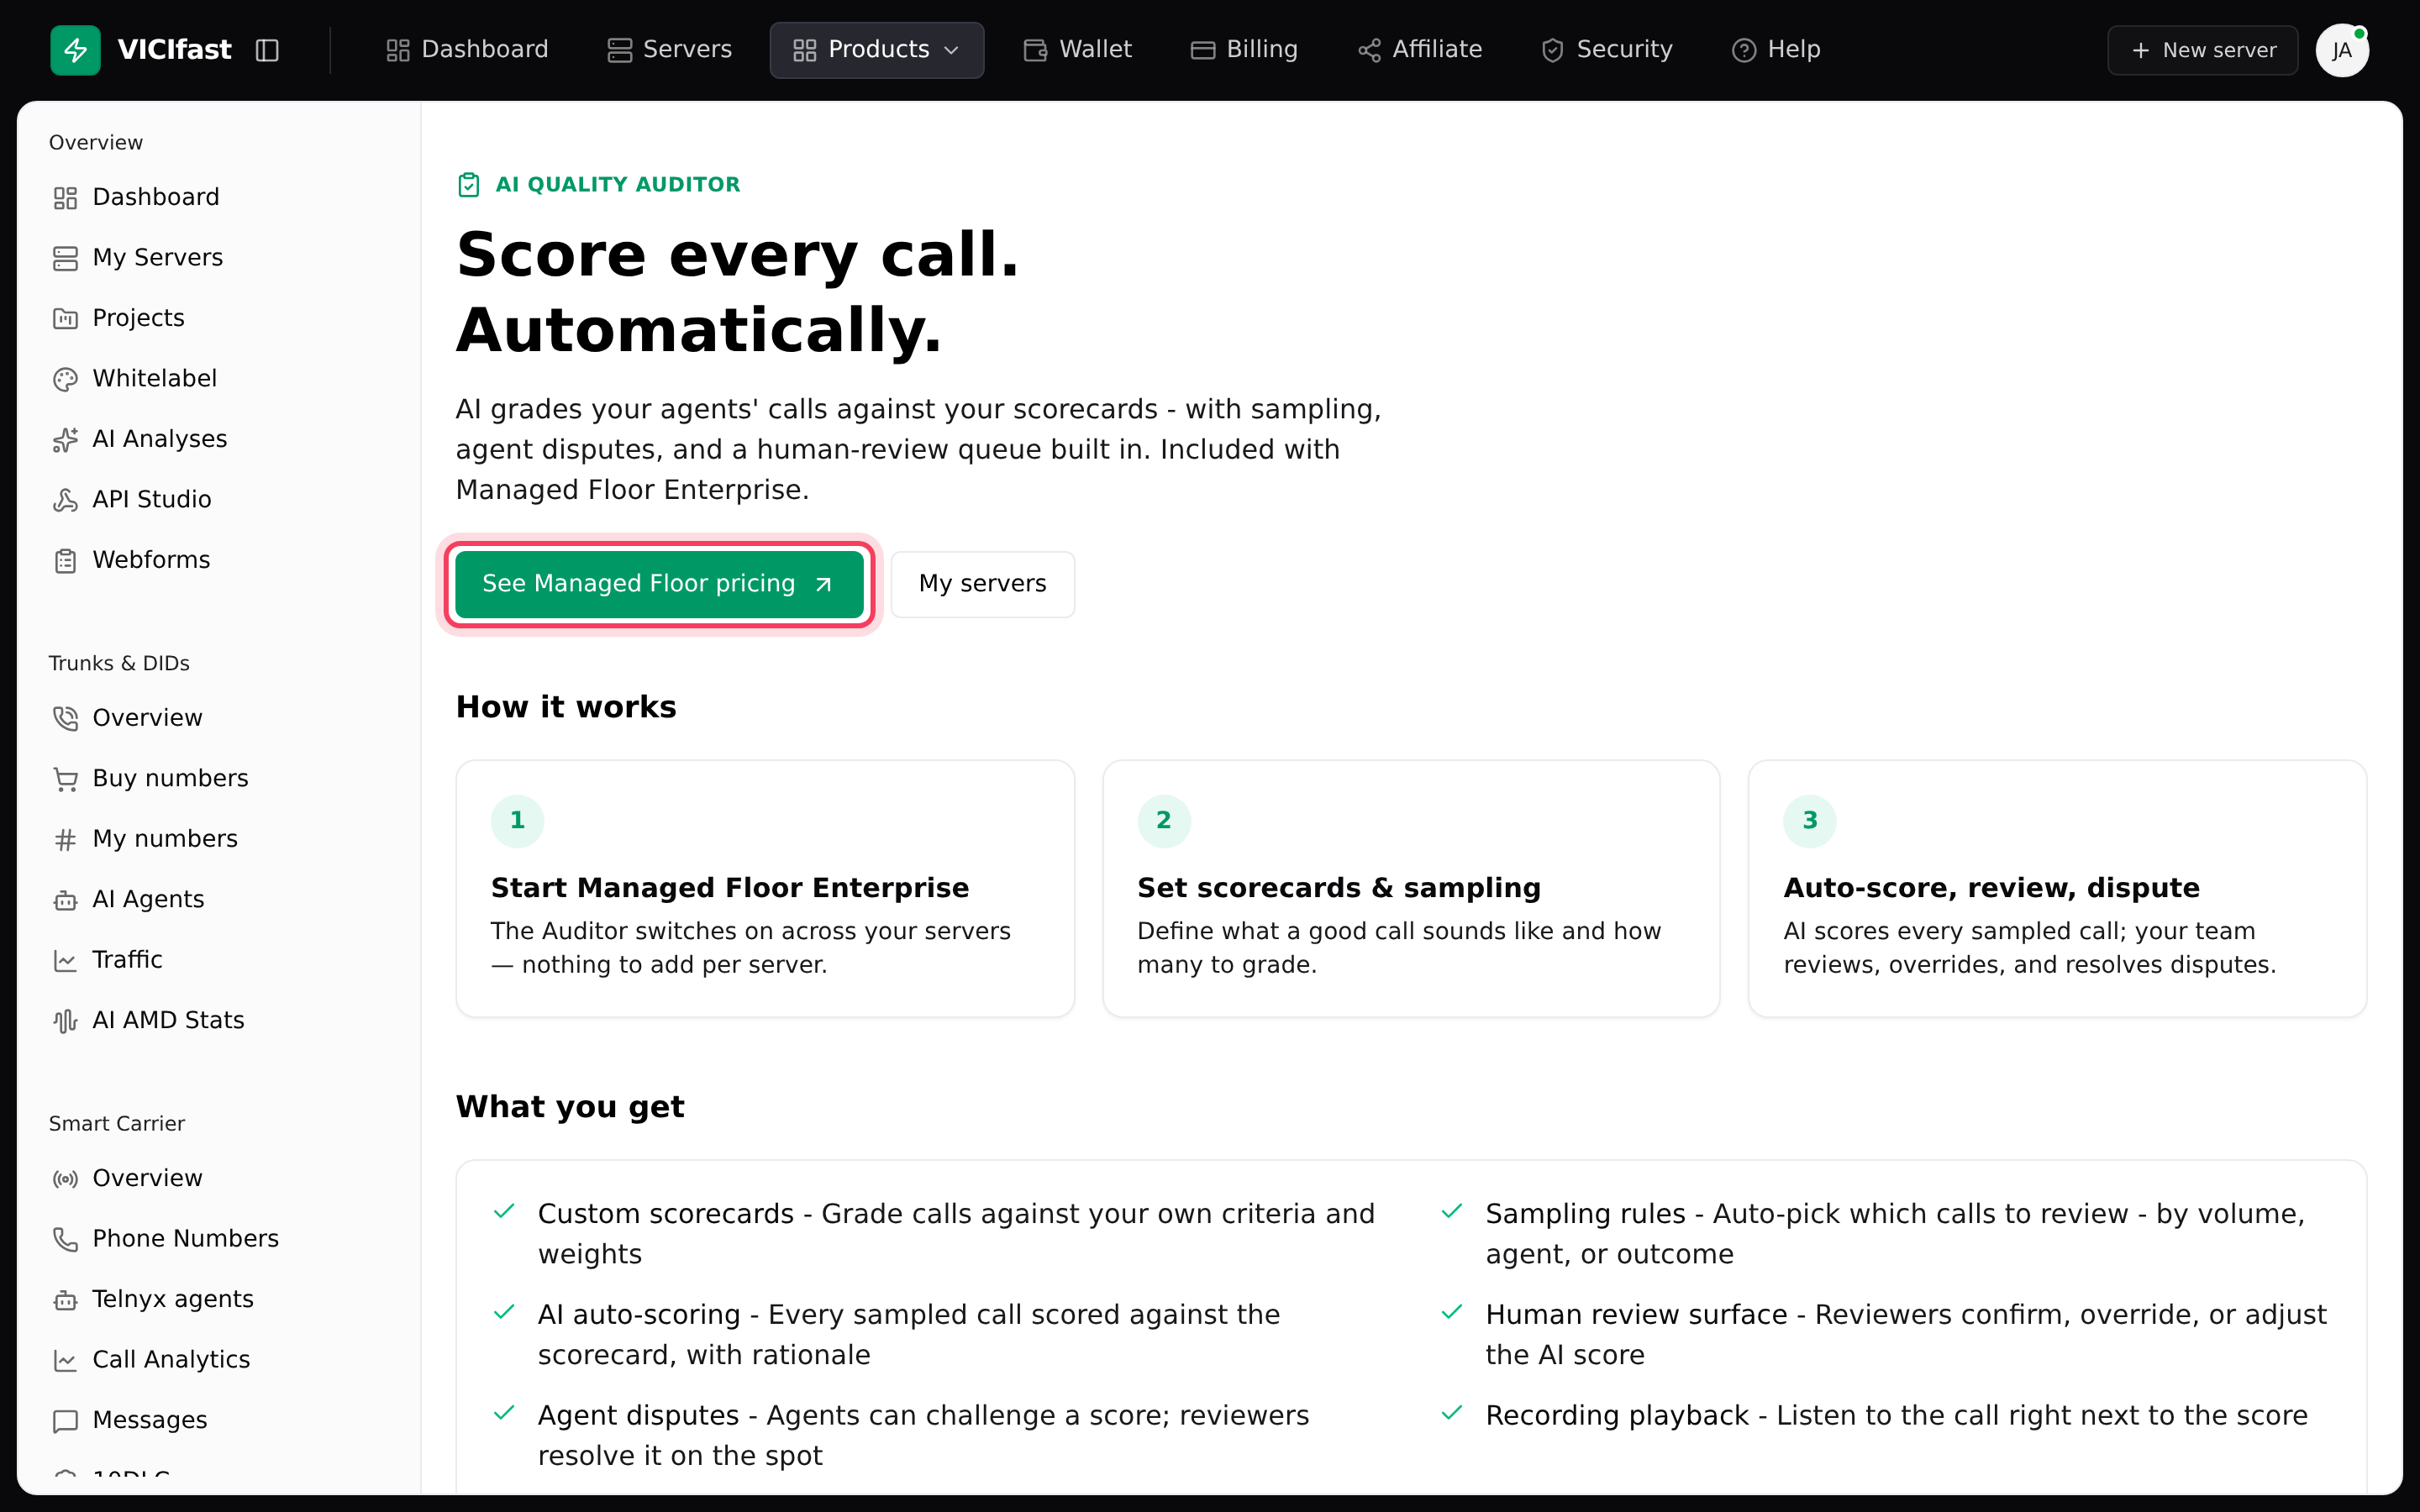2420x1512 pixels.
Task: Toggle the sidebar collapse icon next to VICIfast
Action: 267,50
